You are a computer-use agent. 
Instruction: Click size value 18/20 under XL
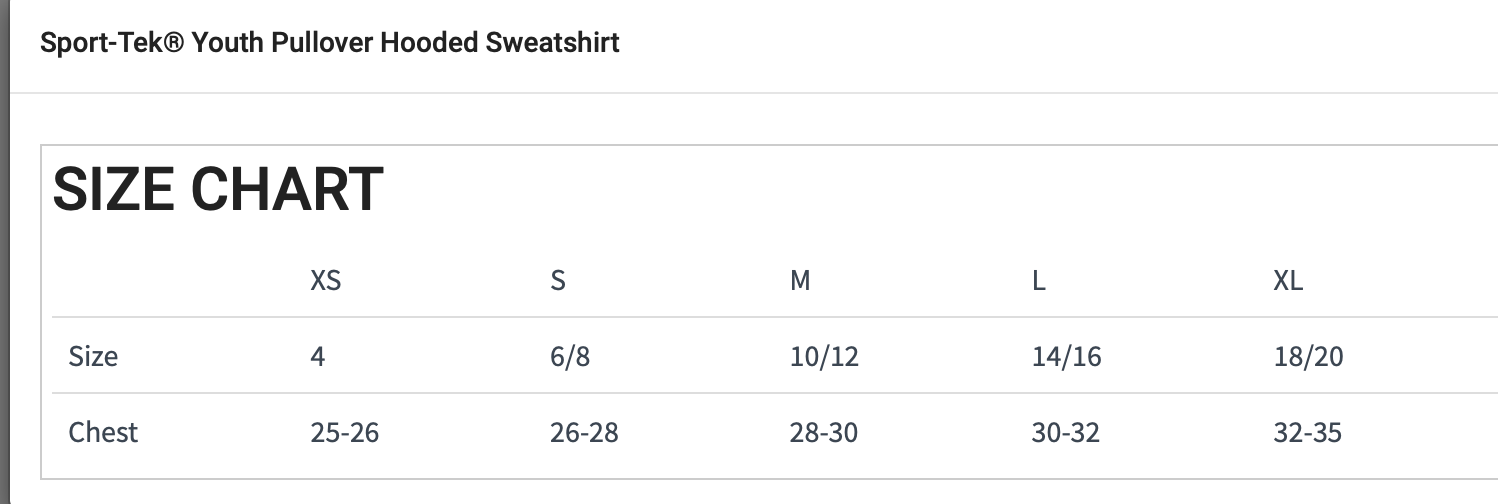[1308, 356]
